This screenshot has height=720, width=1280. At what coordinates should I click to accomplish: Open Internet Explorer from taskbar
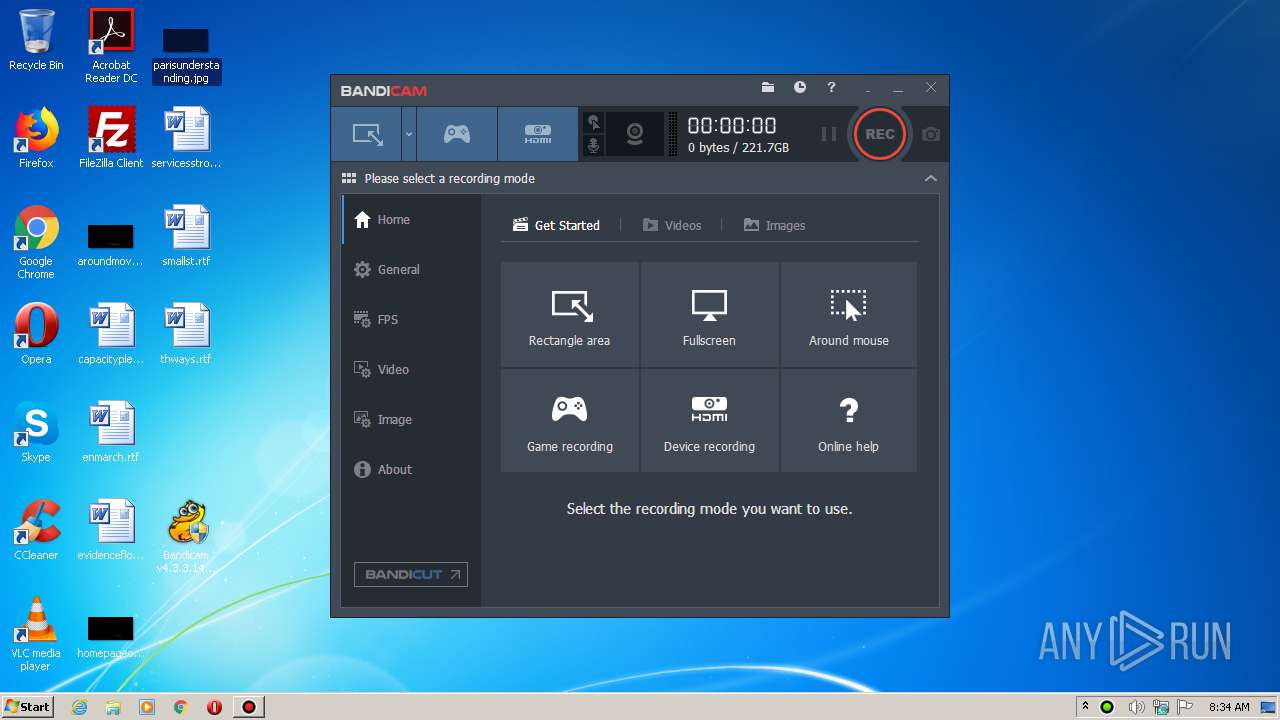tap(79, 707)
